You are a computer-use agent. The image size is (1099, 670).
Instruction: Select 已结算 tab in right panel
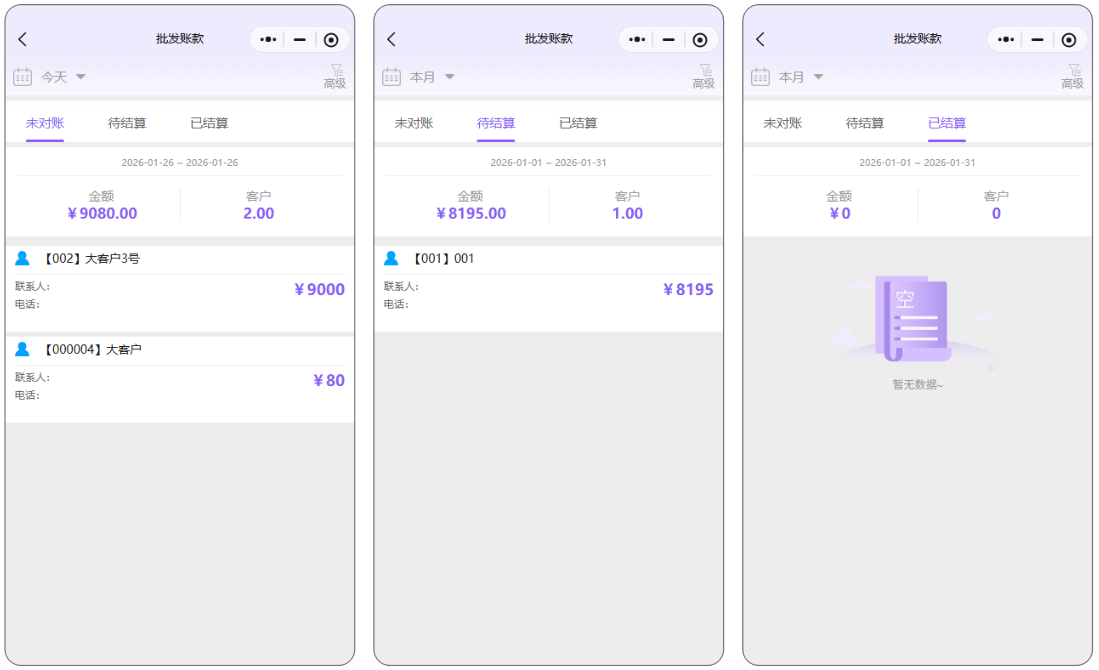946,123
